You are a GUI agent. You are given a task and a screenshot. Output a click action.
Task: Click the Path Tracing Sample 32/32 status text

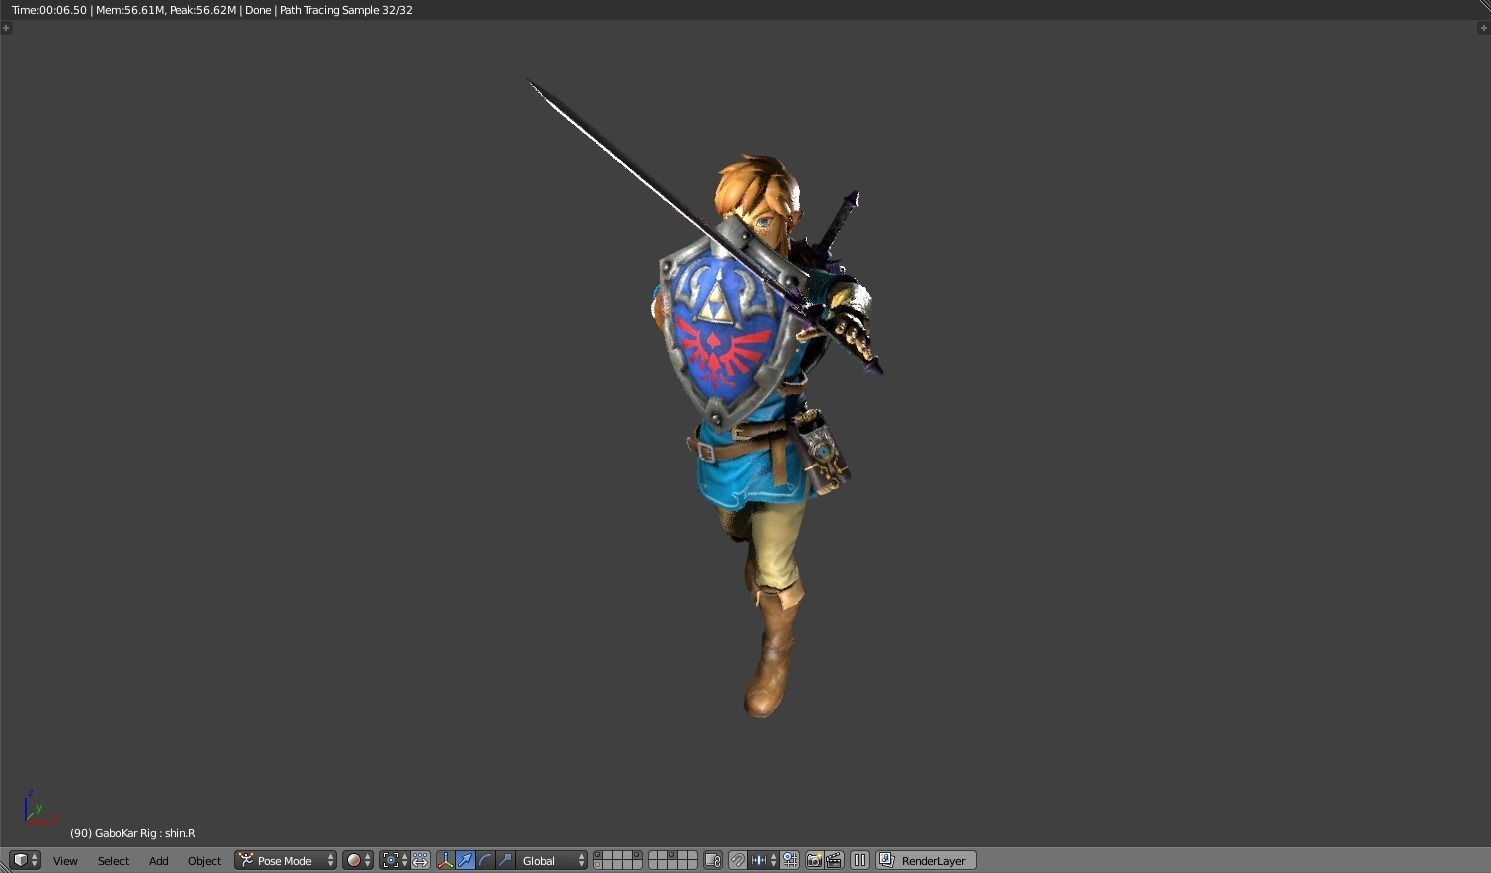click(346, 10)
